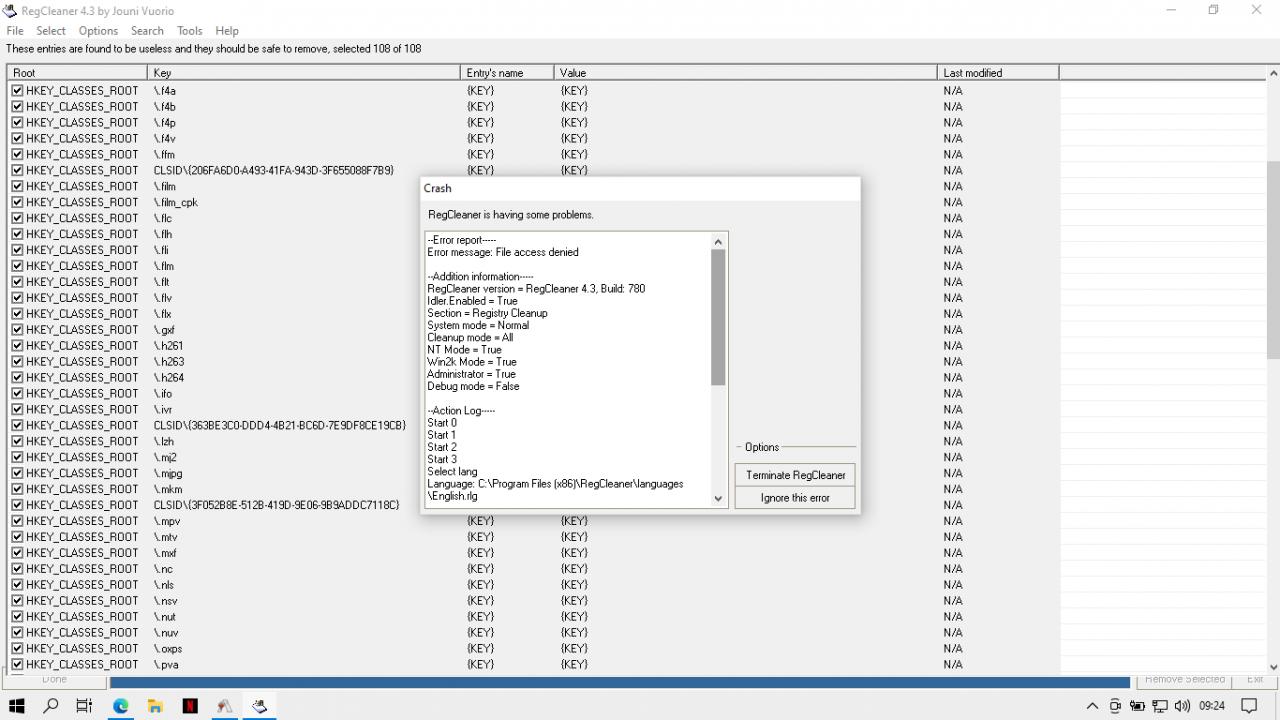Open the Search menu
The image size is (1280, 720).
point(147,31)
